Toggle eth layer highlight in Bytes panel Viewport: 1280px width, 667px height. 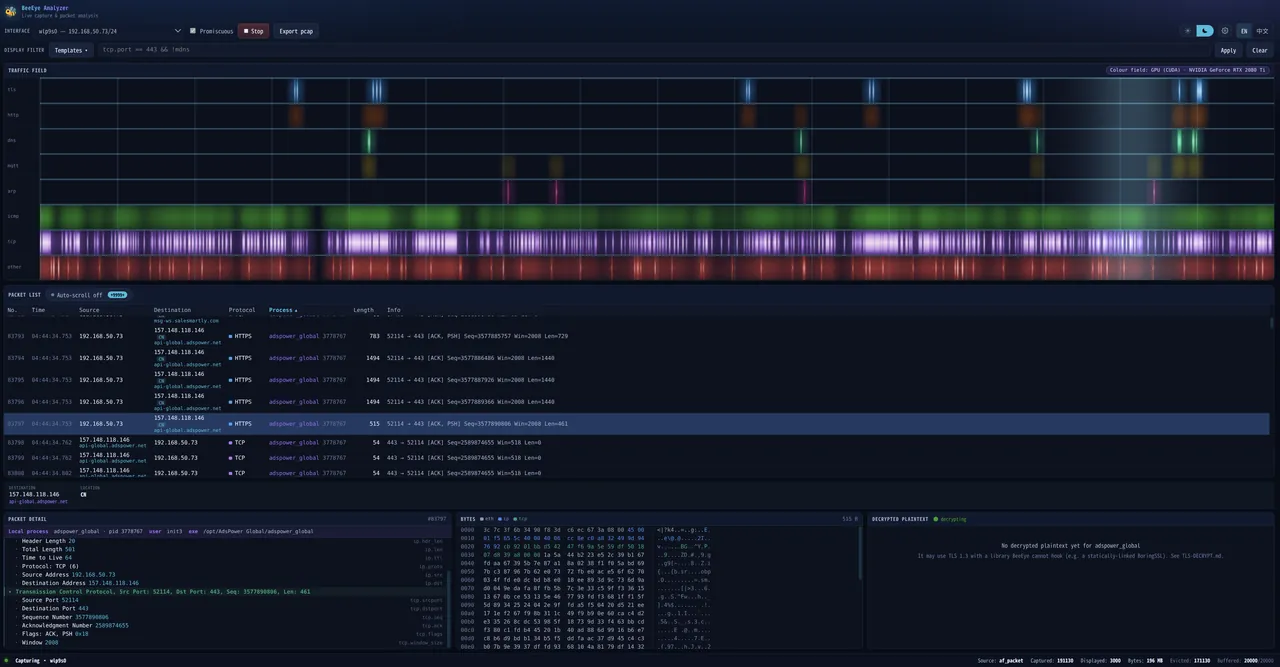coord(489,519)
